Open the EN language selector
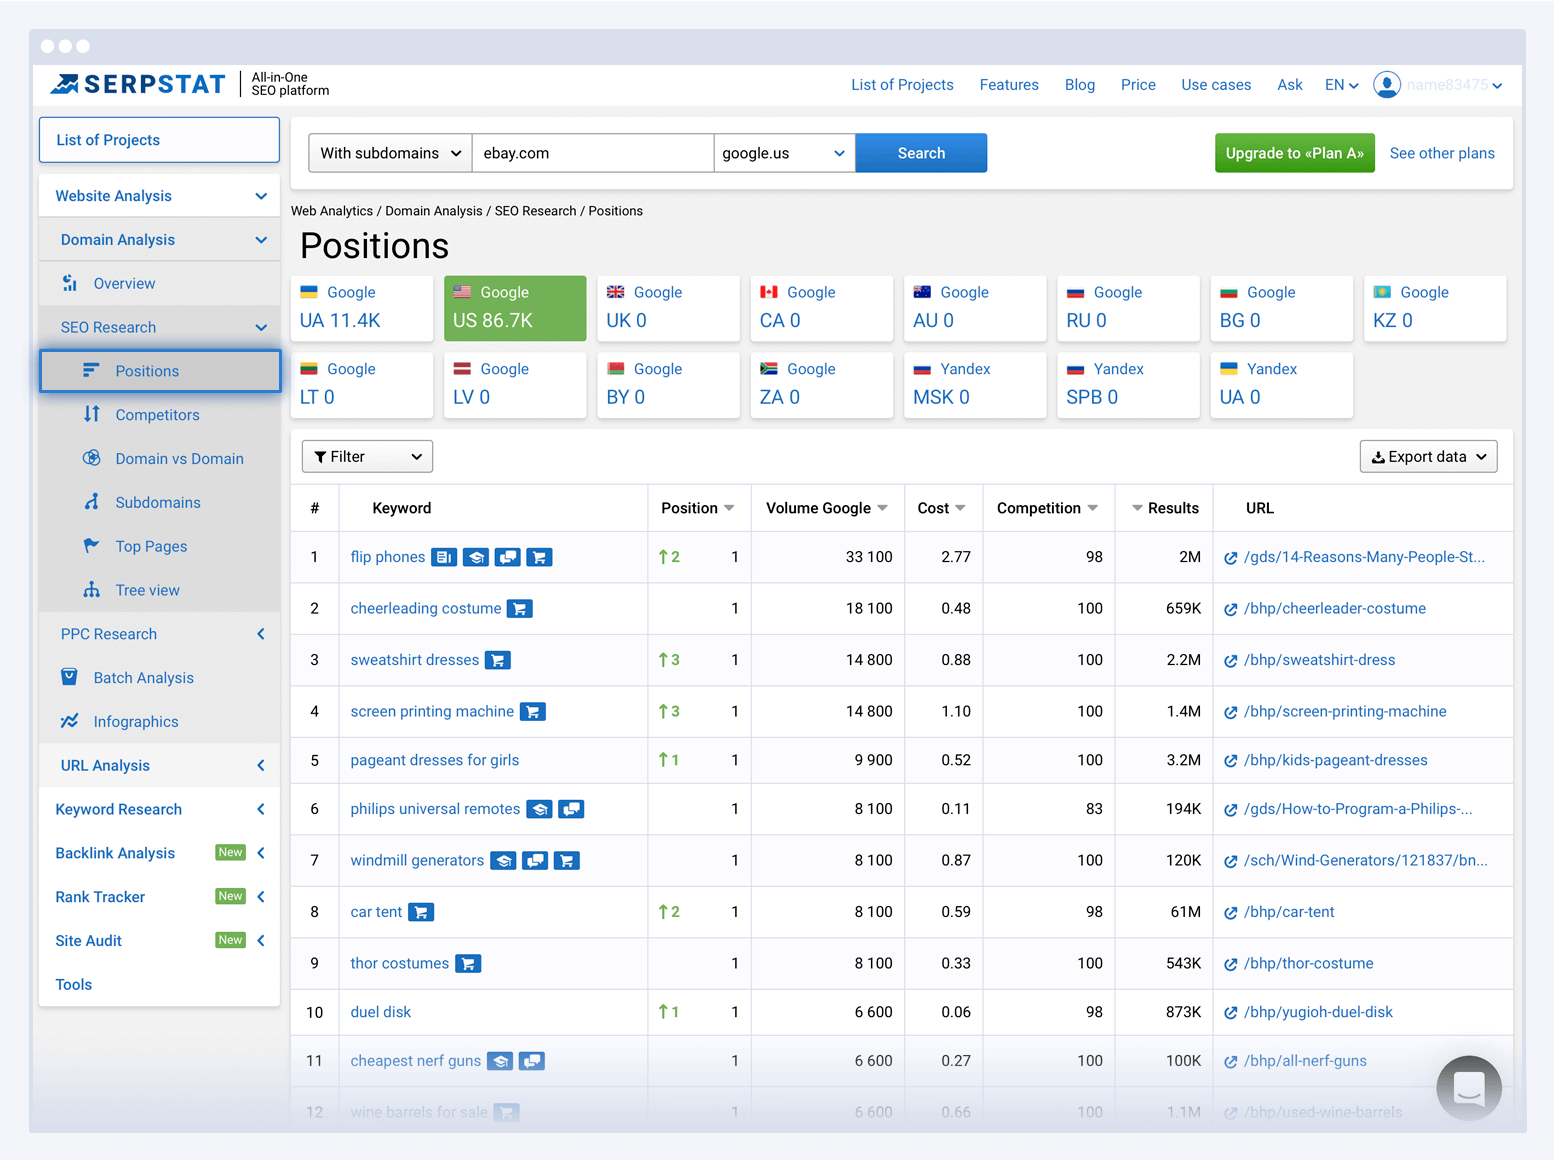Viewport: 1554px width, 1160px height. 1341,85
